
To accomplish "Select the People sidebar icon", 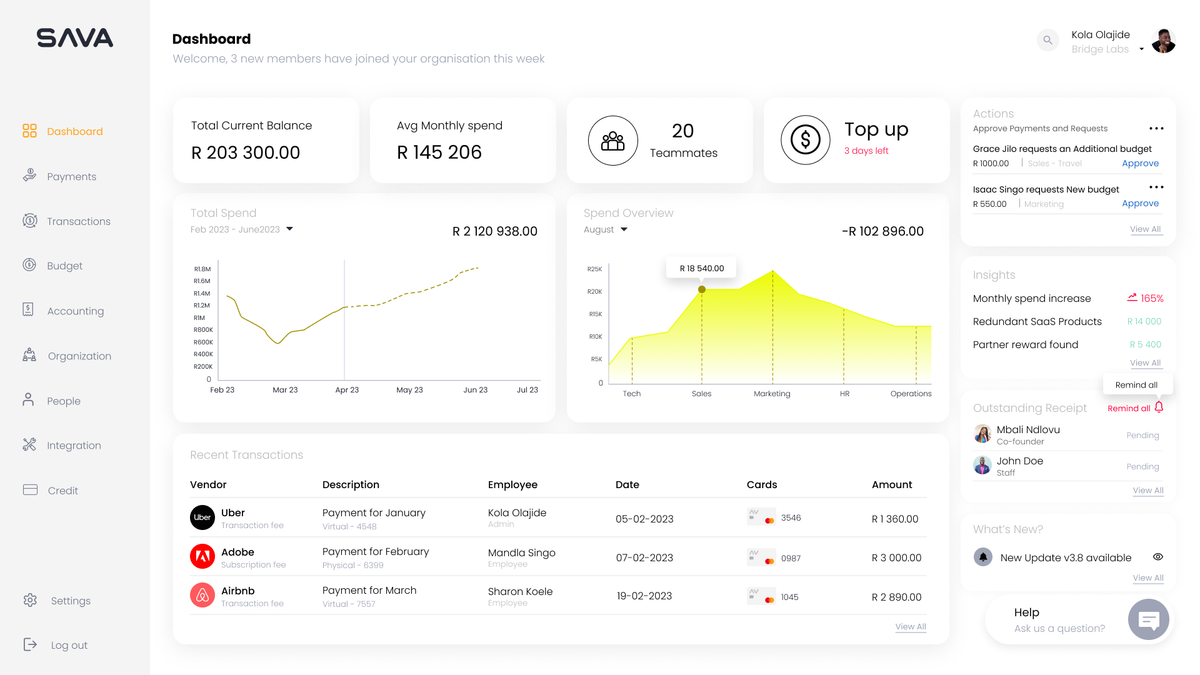I will point(30,400).
